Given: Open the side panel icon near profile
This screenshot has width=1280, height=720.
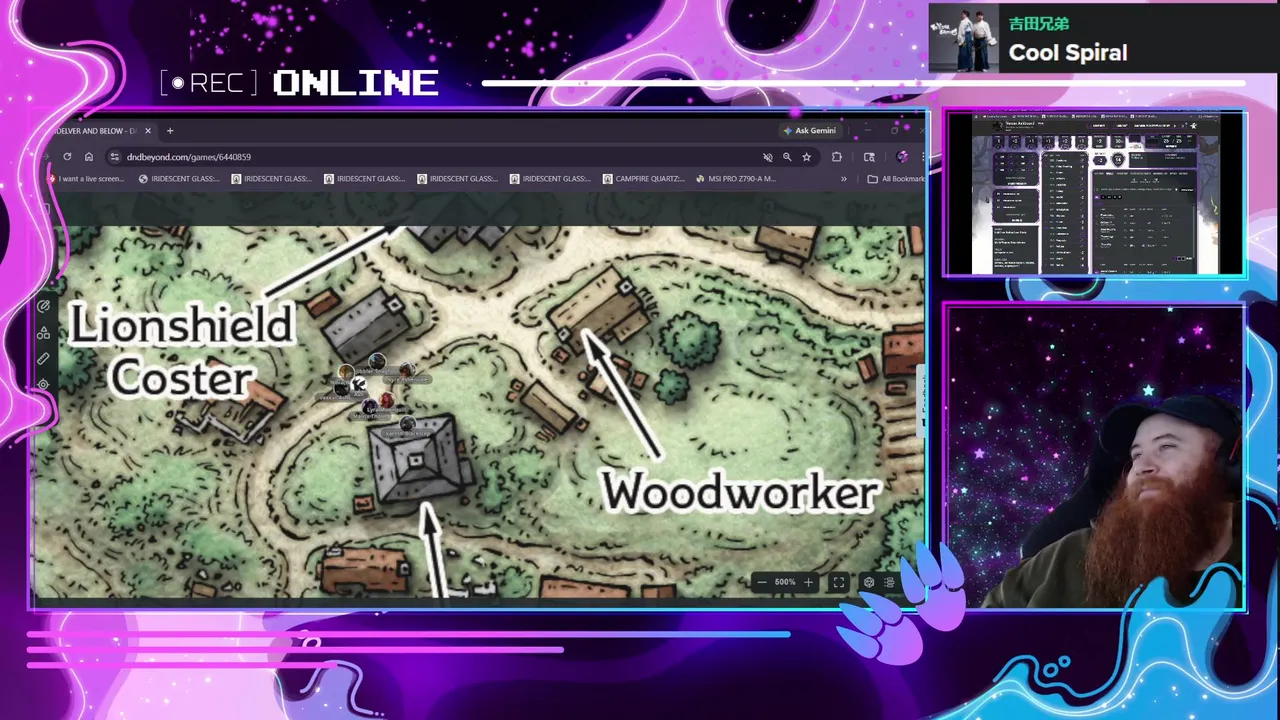Looking at the screenshot, I should (x=869, y=157).
